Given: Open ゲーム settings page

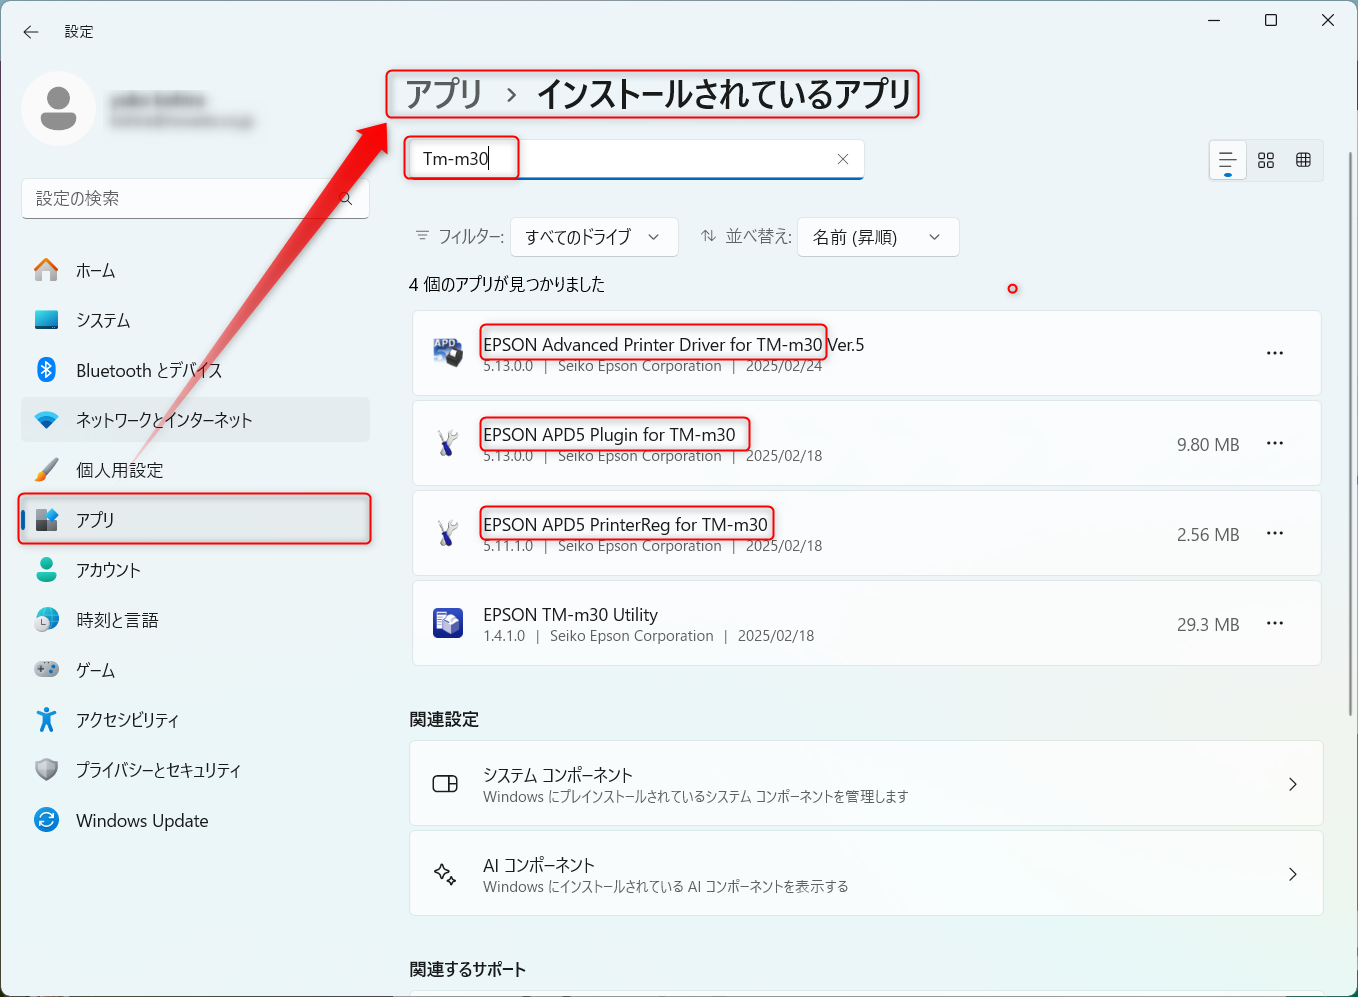Looking at the screenshot, I should 195,670.
